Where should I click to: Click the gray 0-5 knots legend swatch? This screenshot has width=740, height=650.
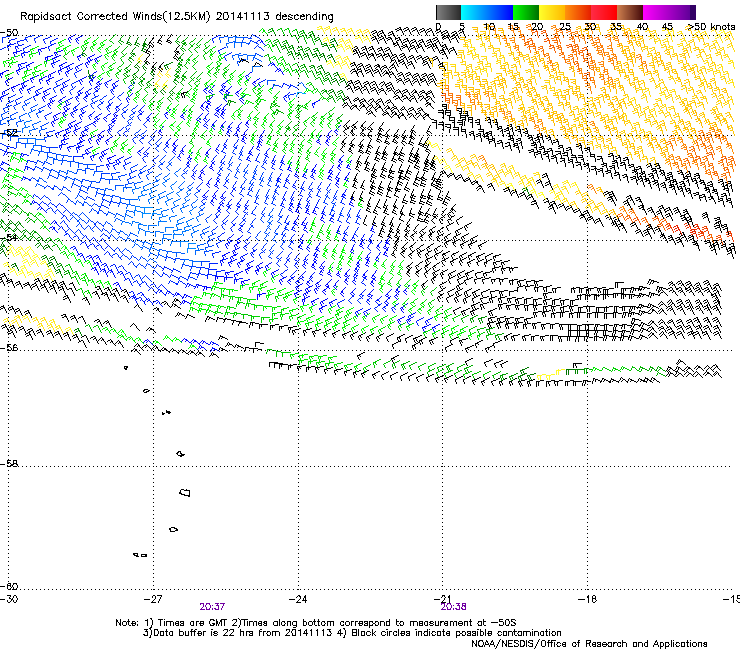pyautogui.click(x=448, y=12)
